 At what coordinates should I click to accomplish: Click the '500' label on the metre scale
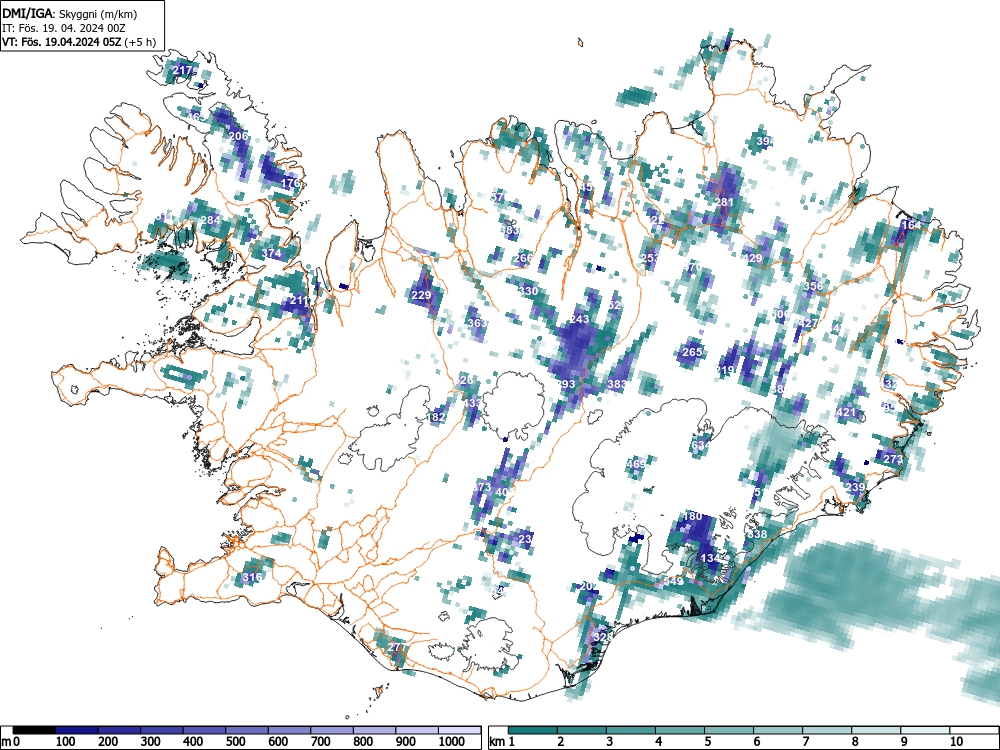pyautogui.click(x=235, y=742)
